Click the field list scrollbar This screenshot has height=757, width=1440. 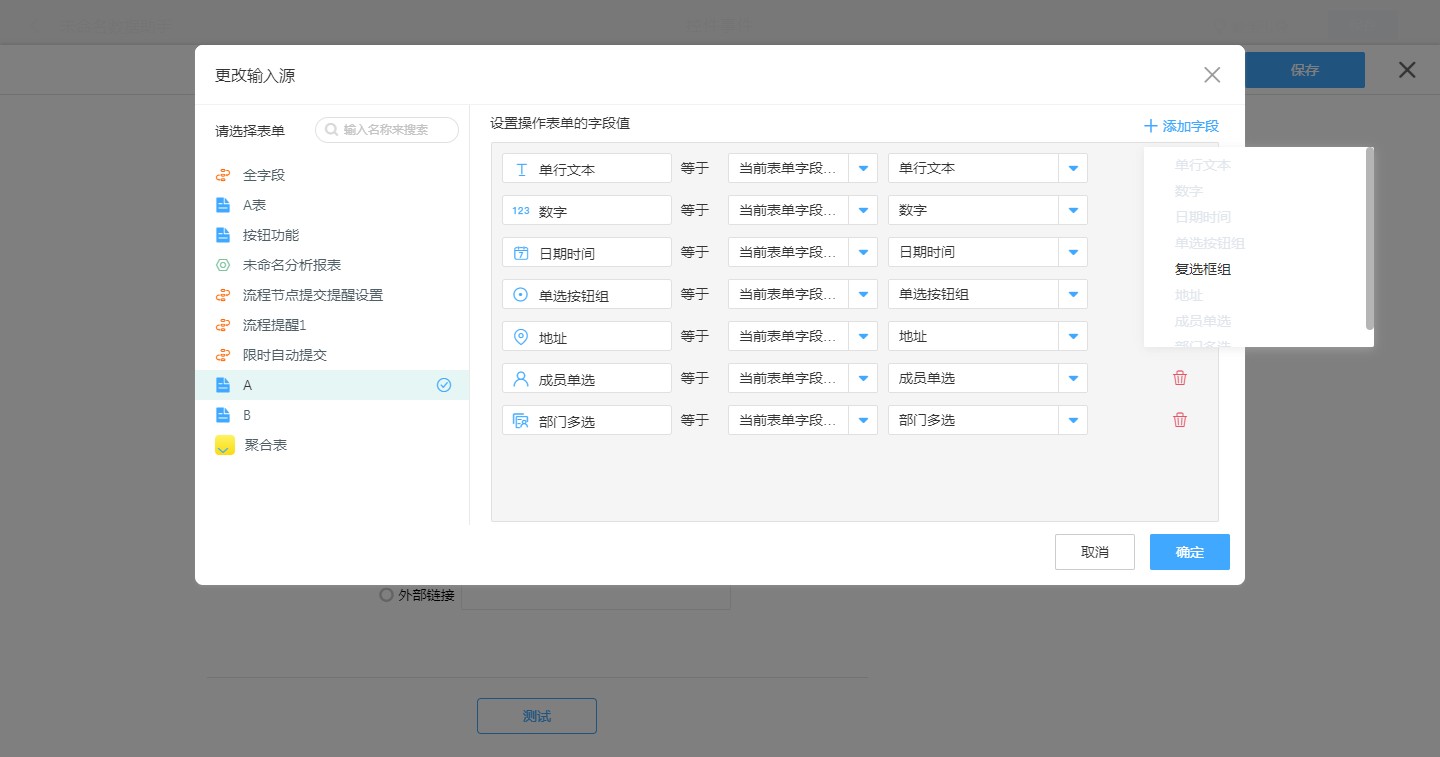[1369, 238]
